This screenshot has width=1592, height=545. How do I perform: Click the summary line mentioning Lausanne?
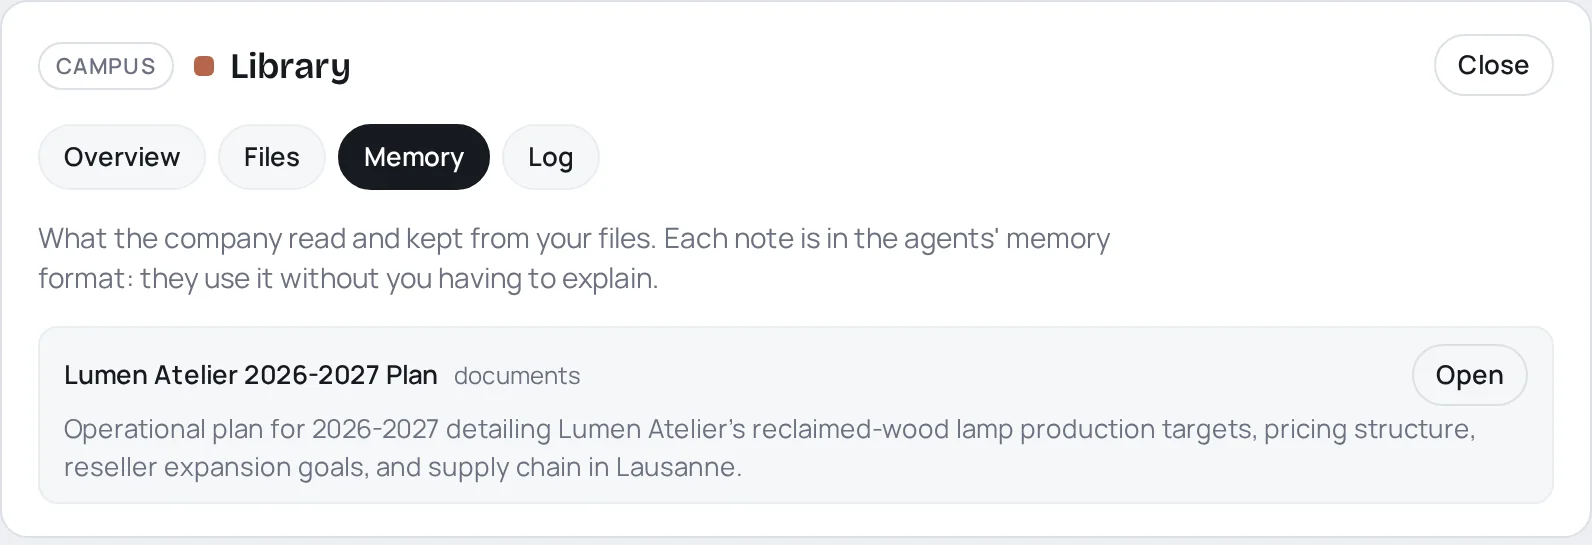point(403,467)
